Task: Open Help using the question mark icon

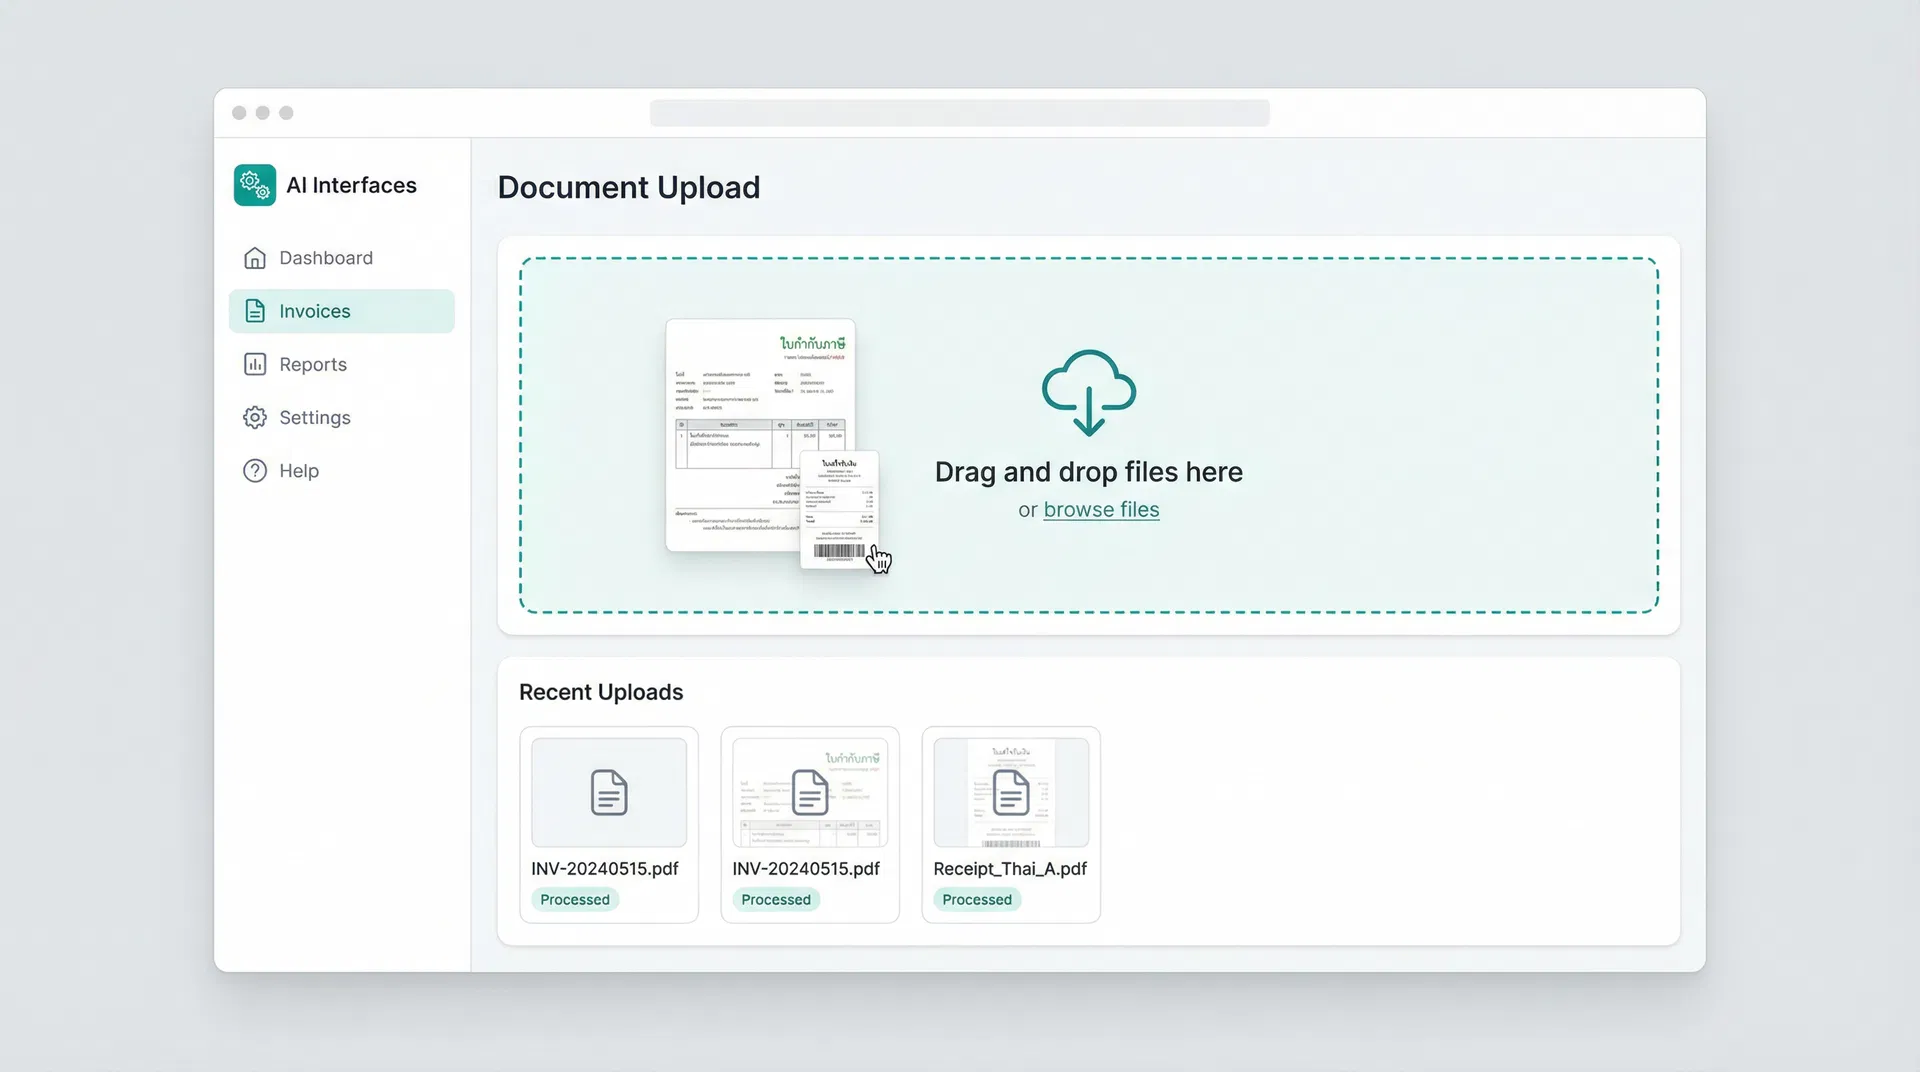Action: 255,470
